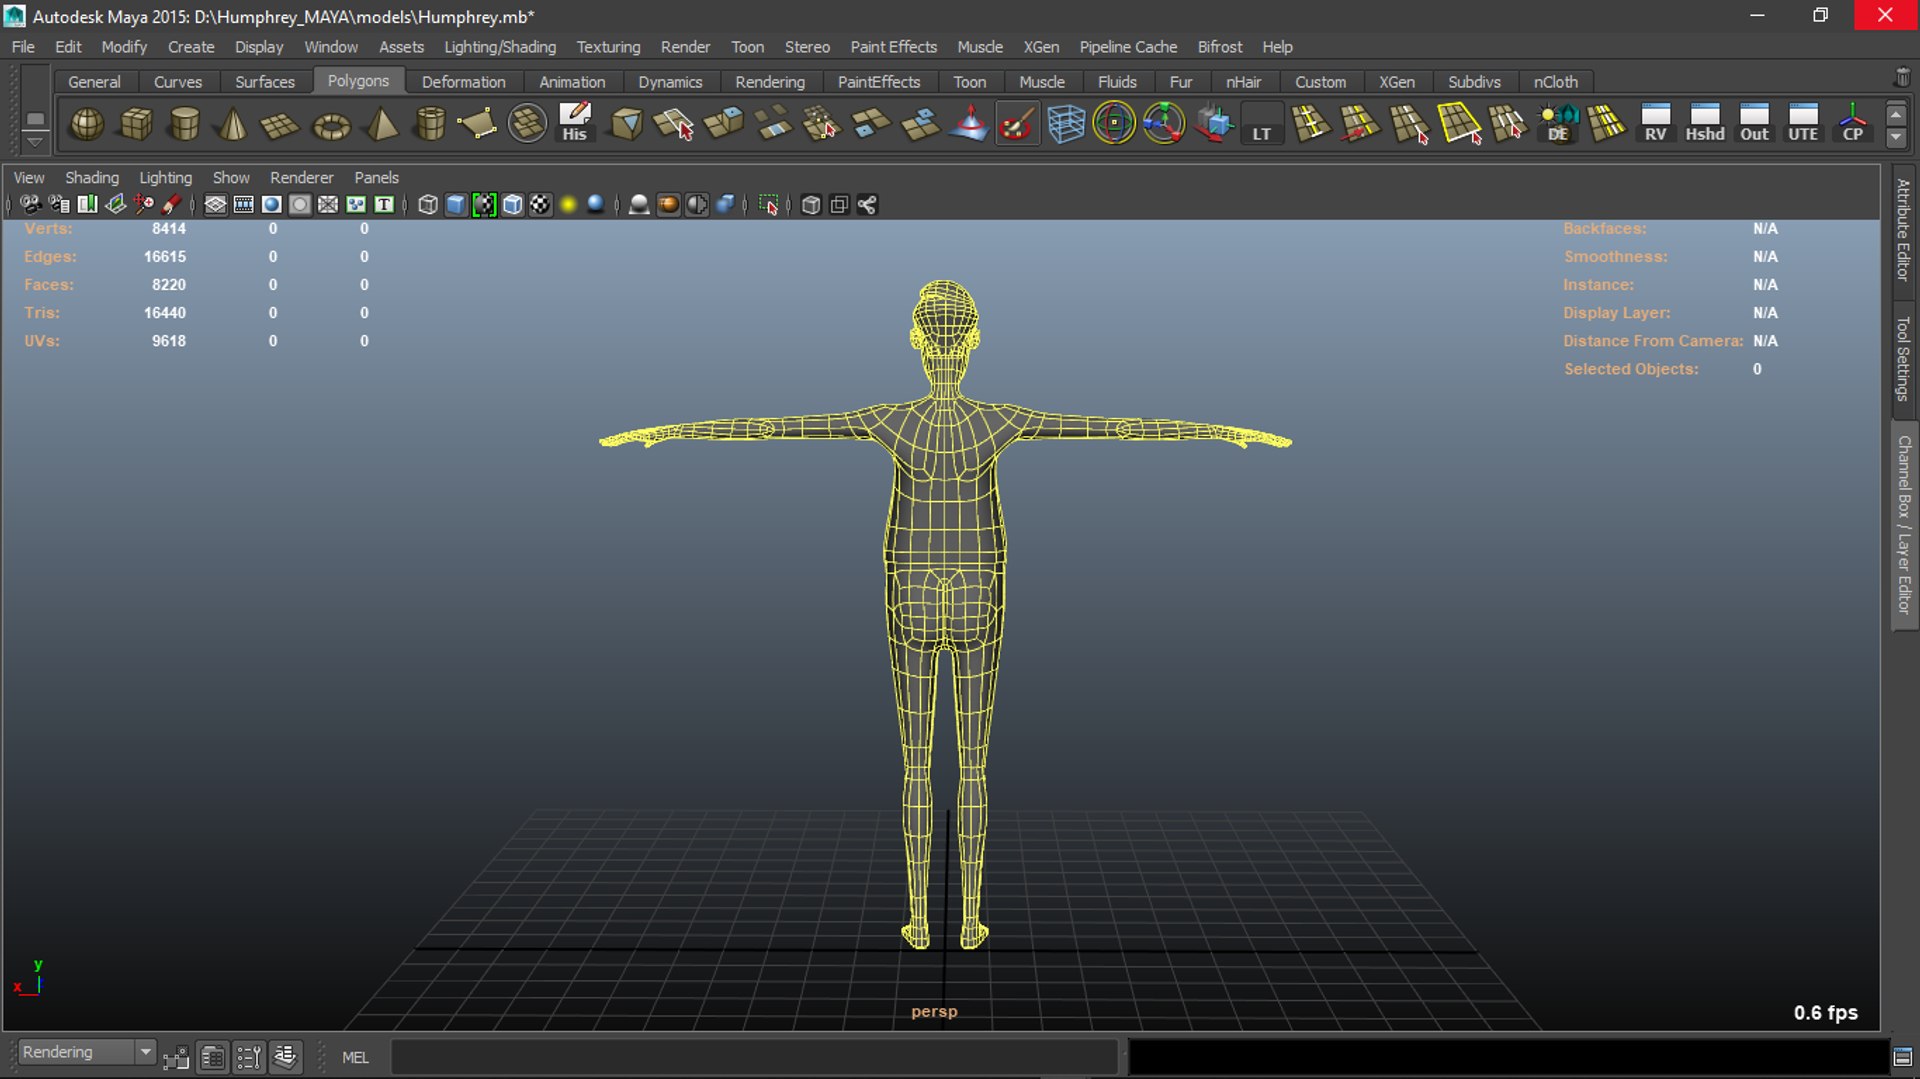Select the Sculpt Geometry brush tool icon
The width and height of the screenshot is (1920, 1079).
click(x=1017, y=124)
